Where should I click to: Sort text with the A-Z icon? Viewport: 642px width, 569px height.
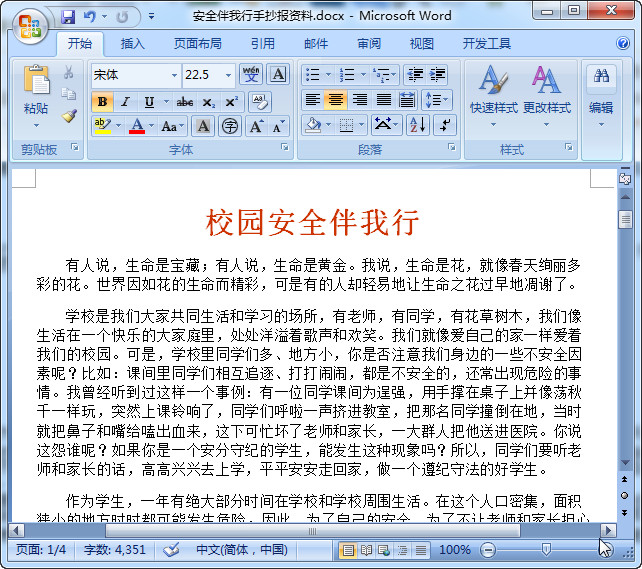pyautogui.click(x=418, y=124)
